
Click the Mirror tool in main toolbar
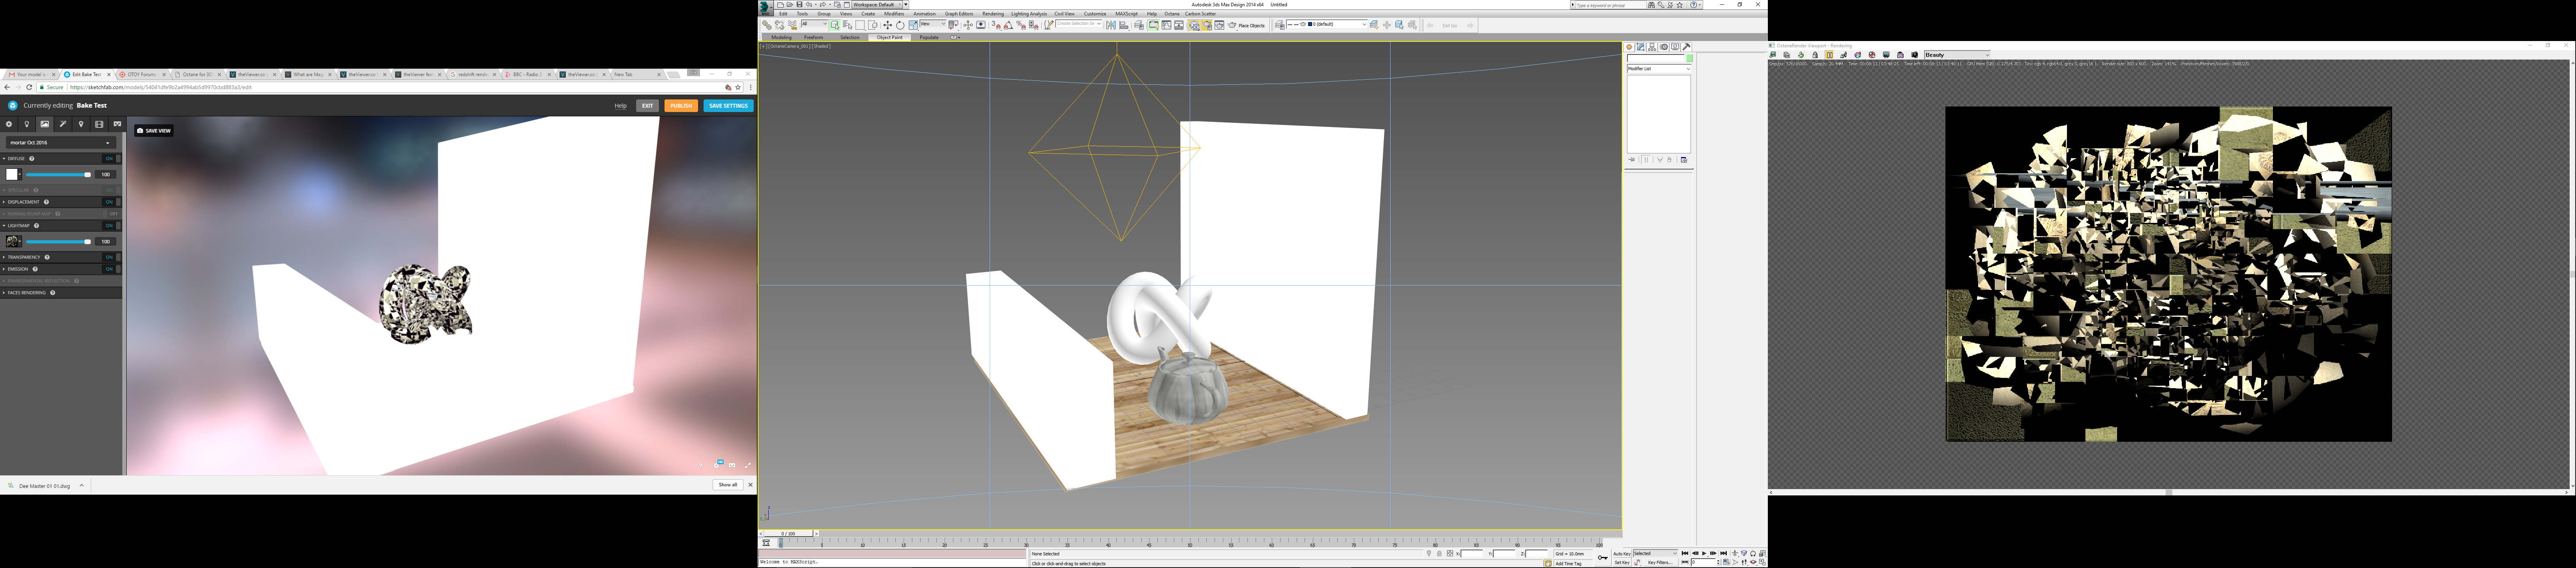tap(1111, 25)
